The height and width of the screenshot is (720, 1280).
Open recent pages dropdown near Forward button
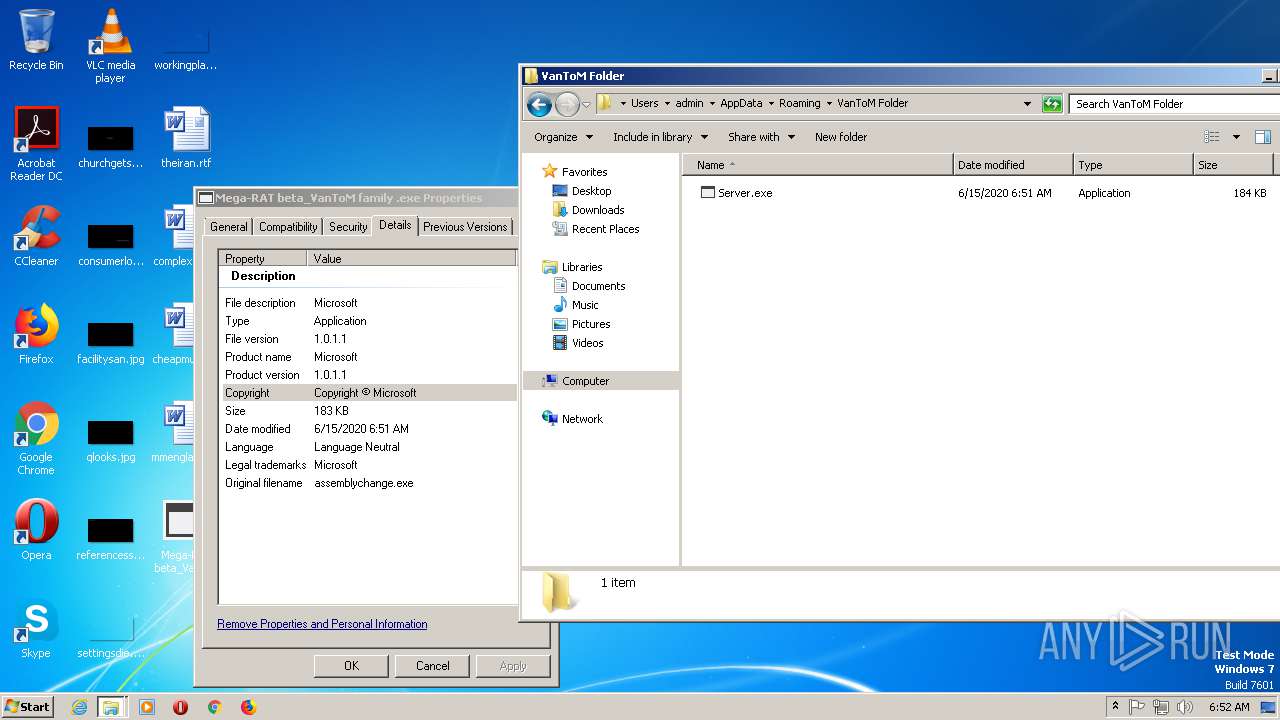pyautogui.click(x=586, y=104)
